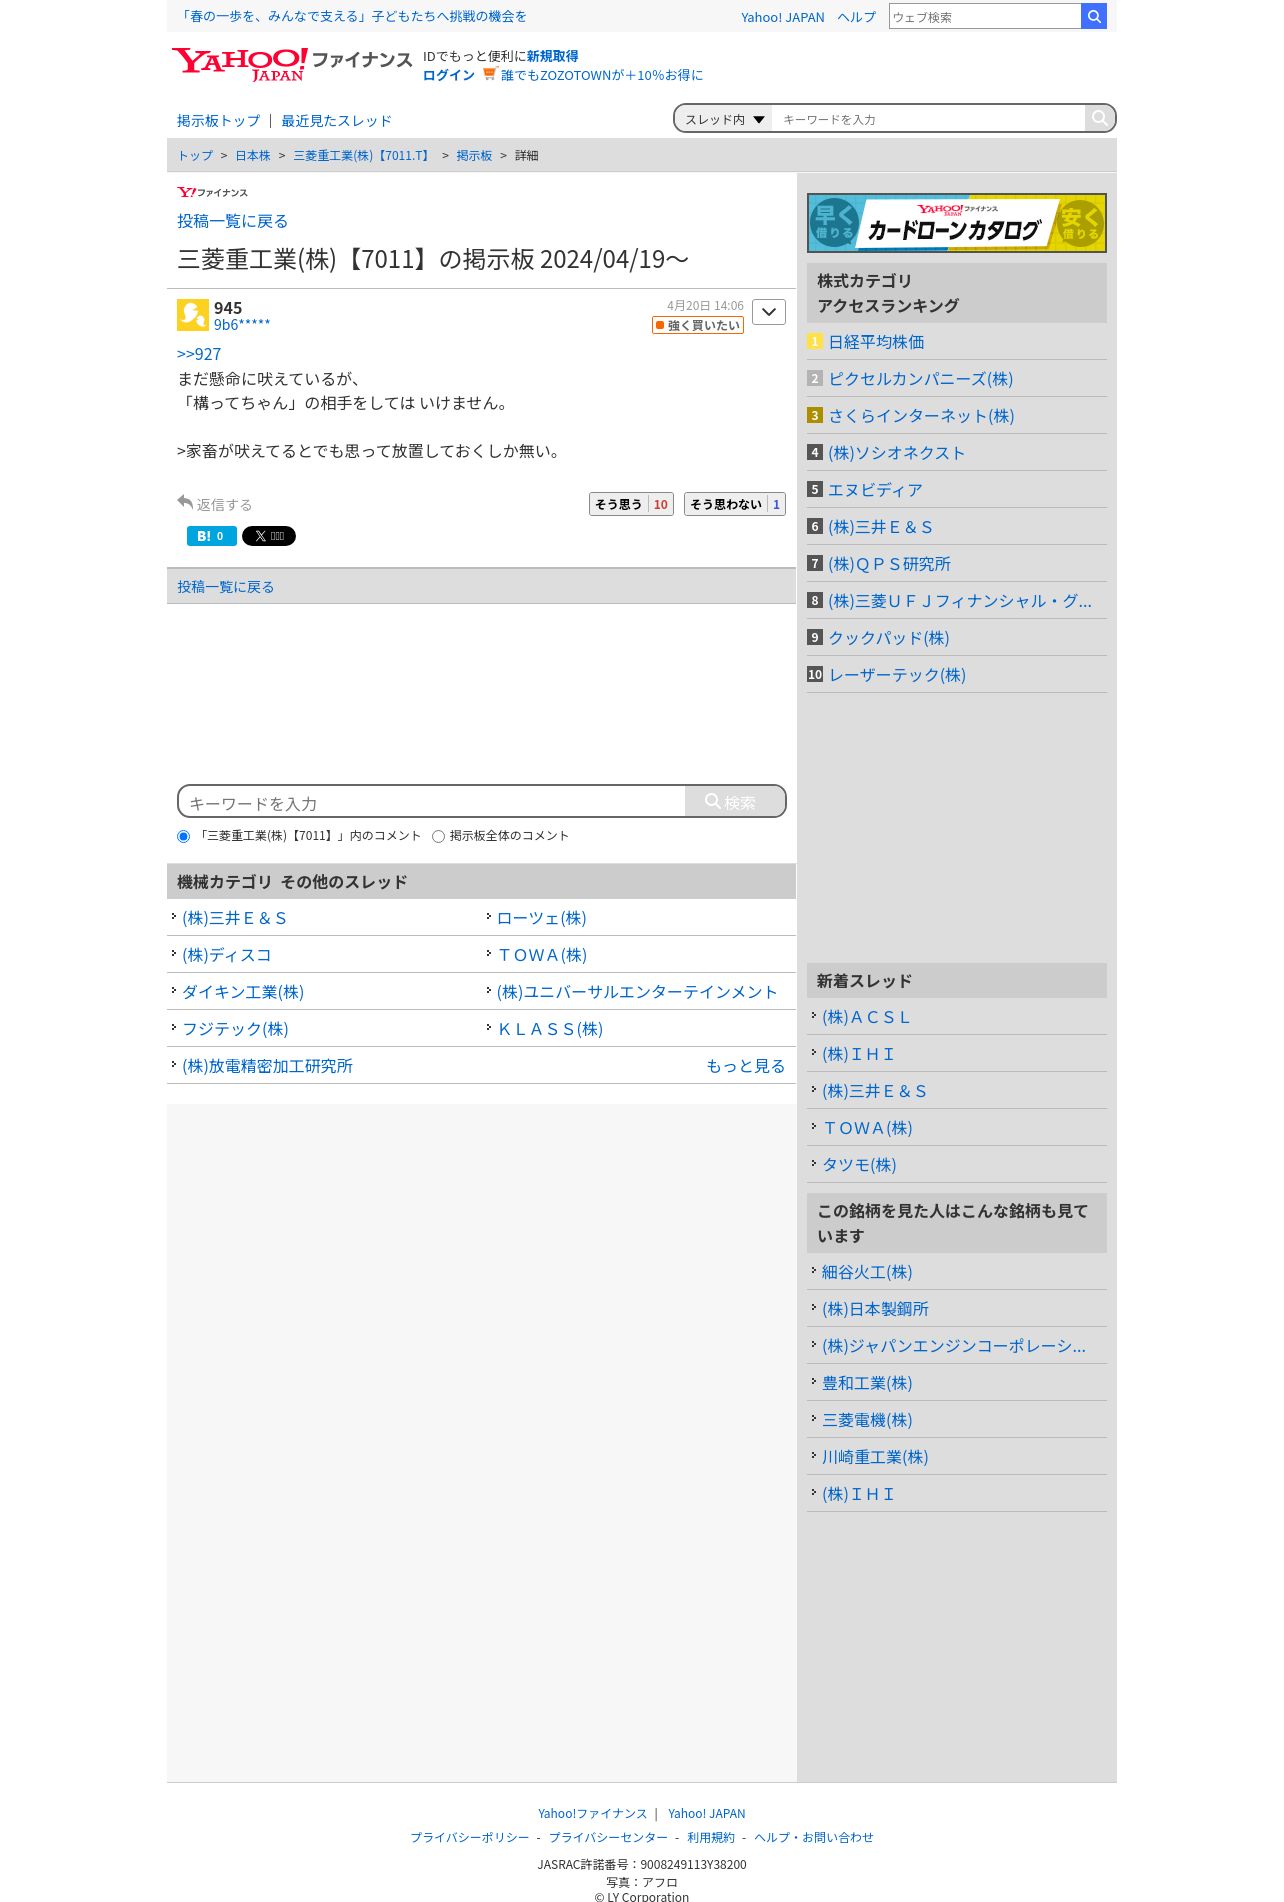Select the 掲示板全体のコメント radio button

(x=438, y=836)
